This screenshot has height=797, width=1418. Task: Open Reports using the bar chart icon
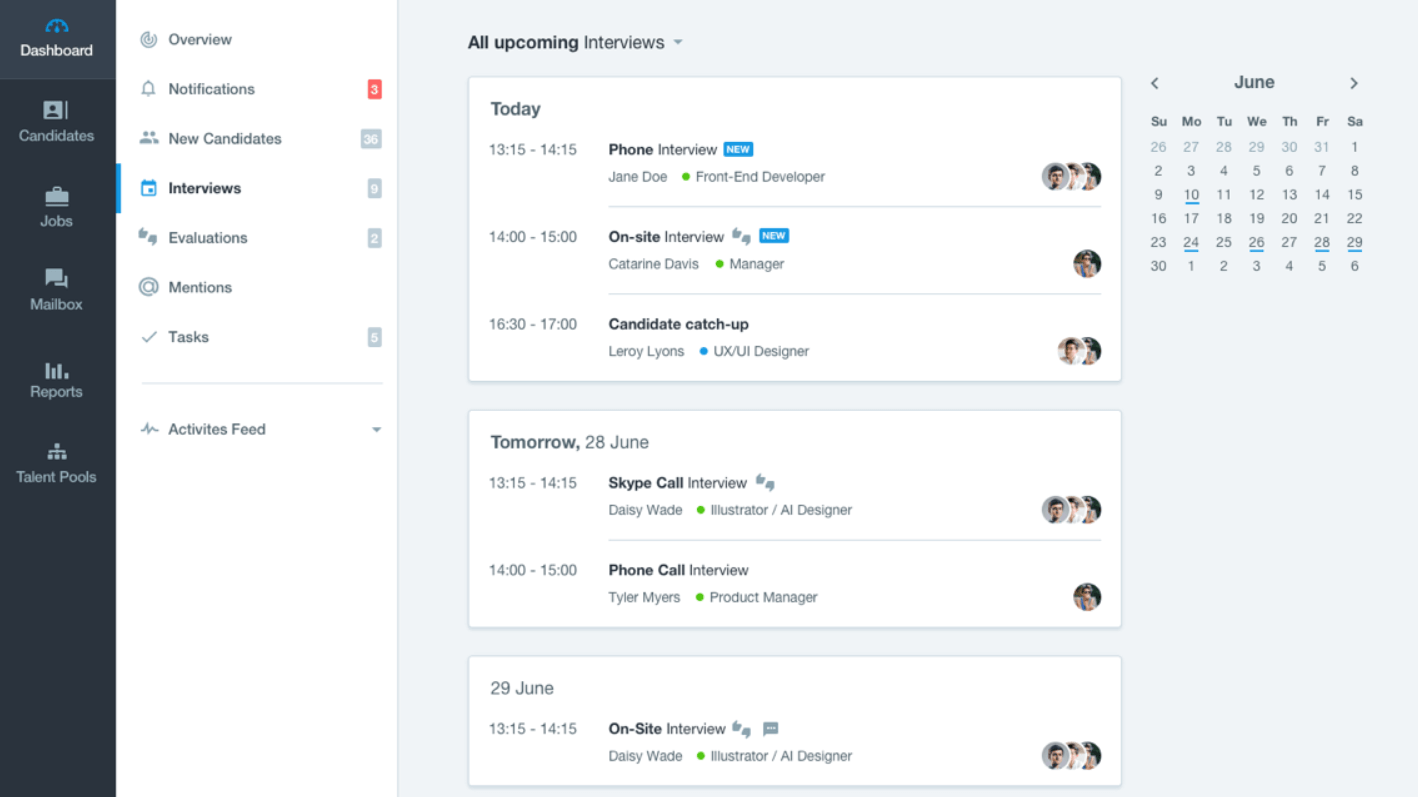[x=56, y=368]
